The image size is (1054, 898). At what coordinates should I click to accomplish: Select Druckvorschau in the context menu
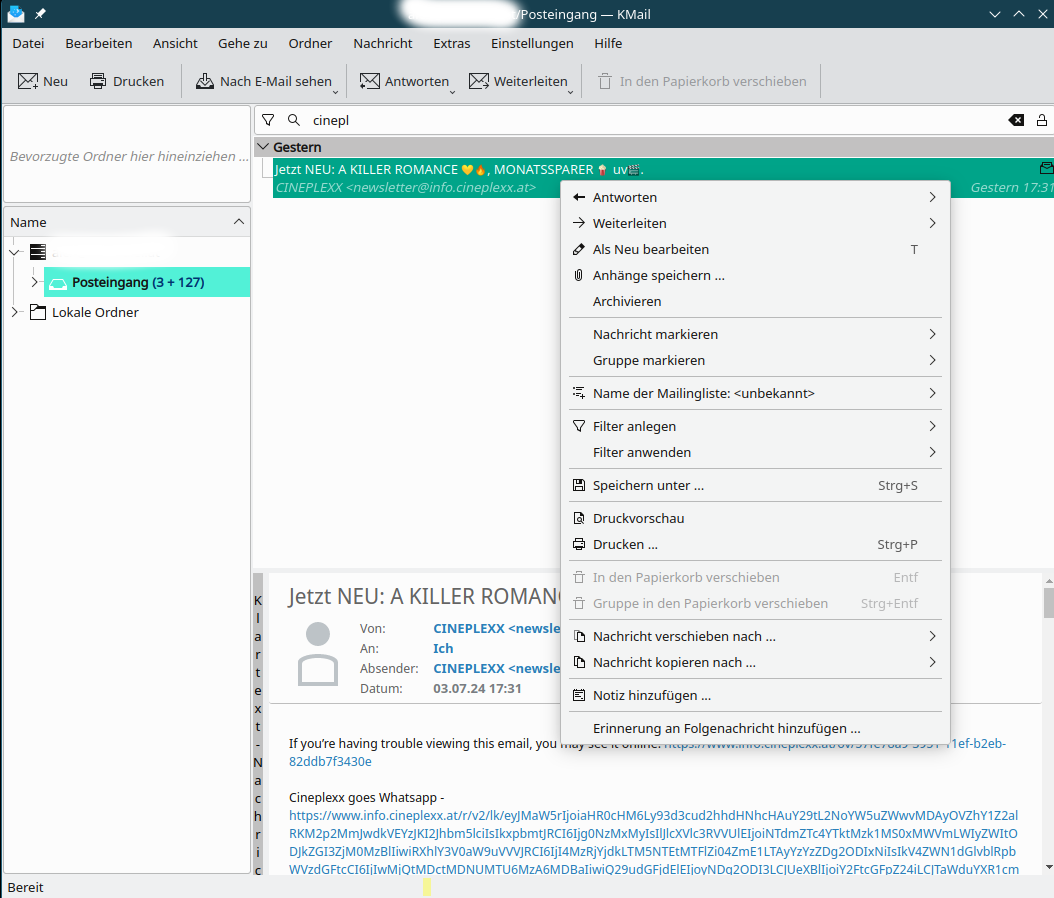pos(638,518)
